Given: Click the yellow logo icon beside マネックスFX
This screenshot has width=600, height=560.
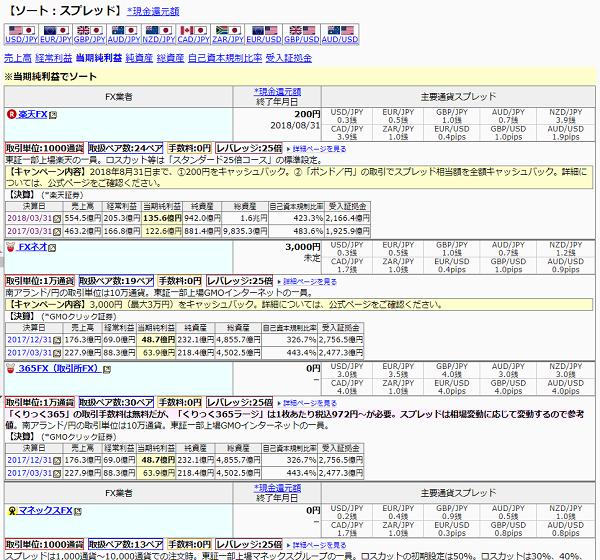Looking at the screenshot, I should click(12, 511).
